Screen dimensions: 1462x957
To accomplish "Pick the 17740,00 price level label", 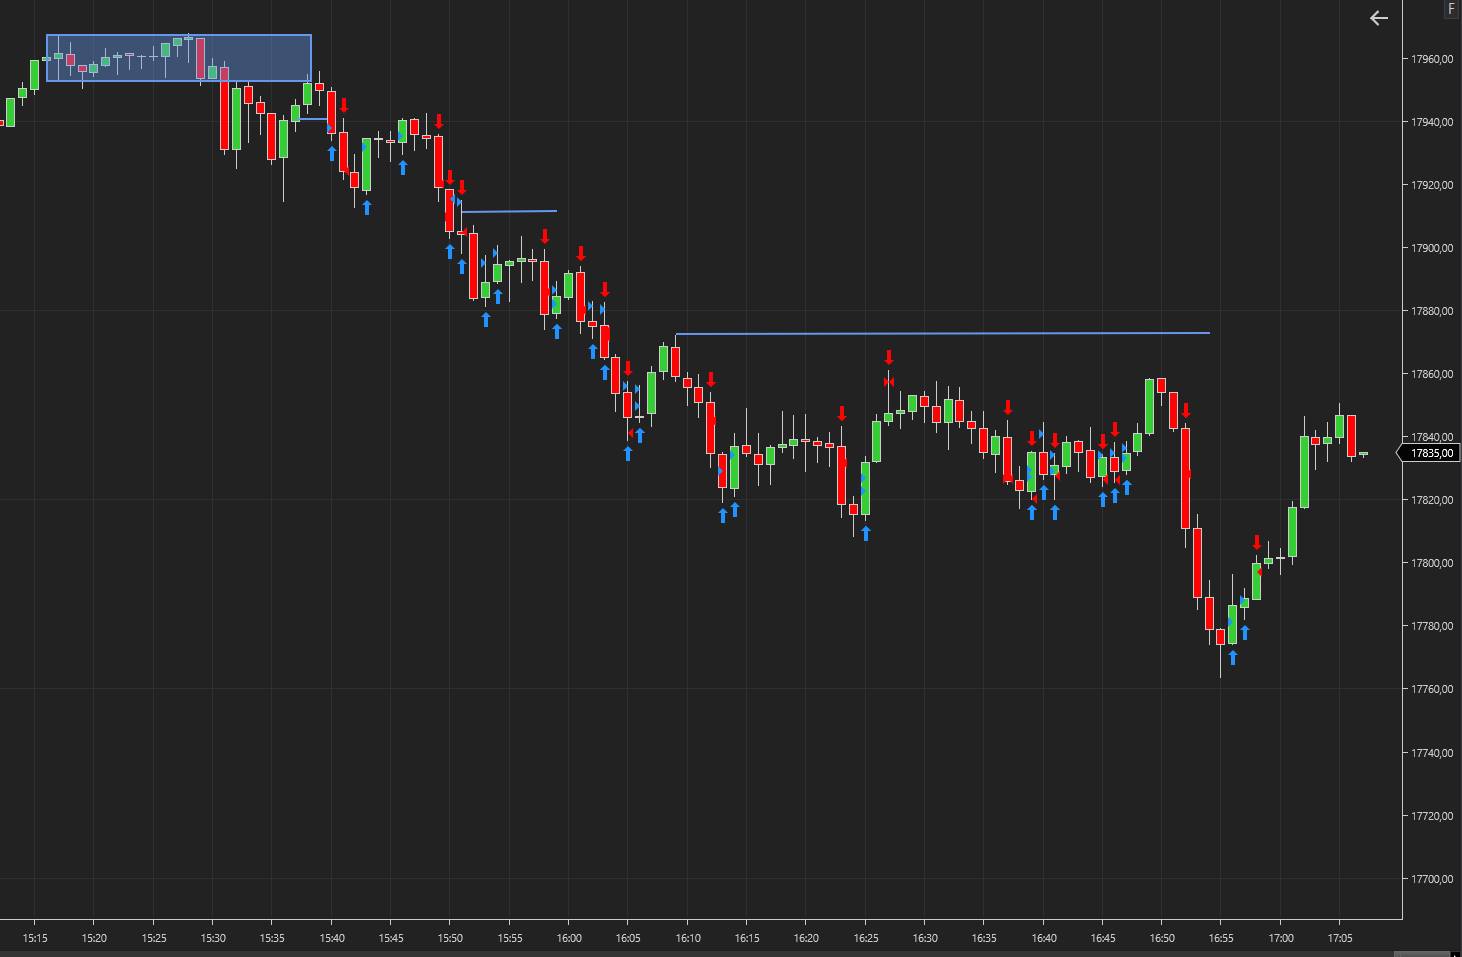I will [x=1432, y=753].
